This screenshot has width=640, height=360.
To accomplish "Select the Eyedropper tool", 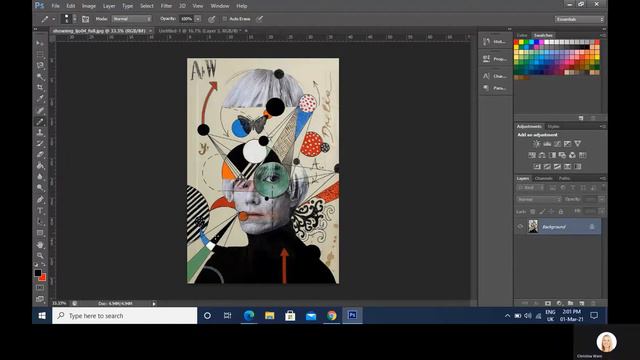I will (40, 98).
